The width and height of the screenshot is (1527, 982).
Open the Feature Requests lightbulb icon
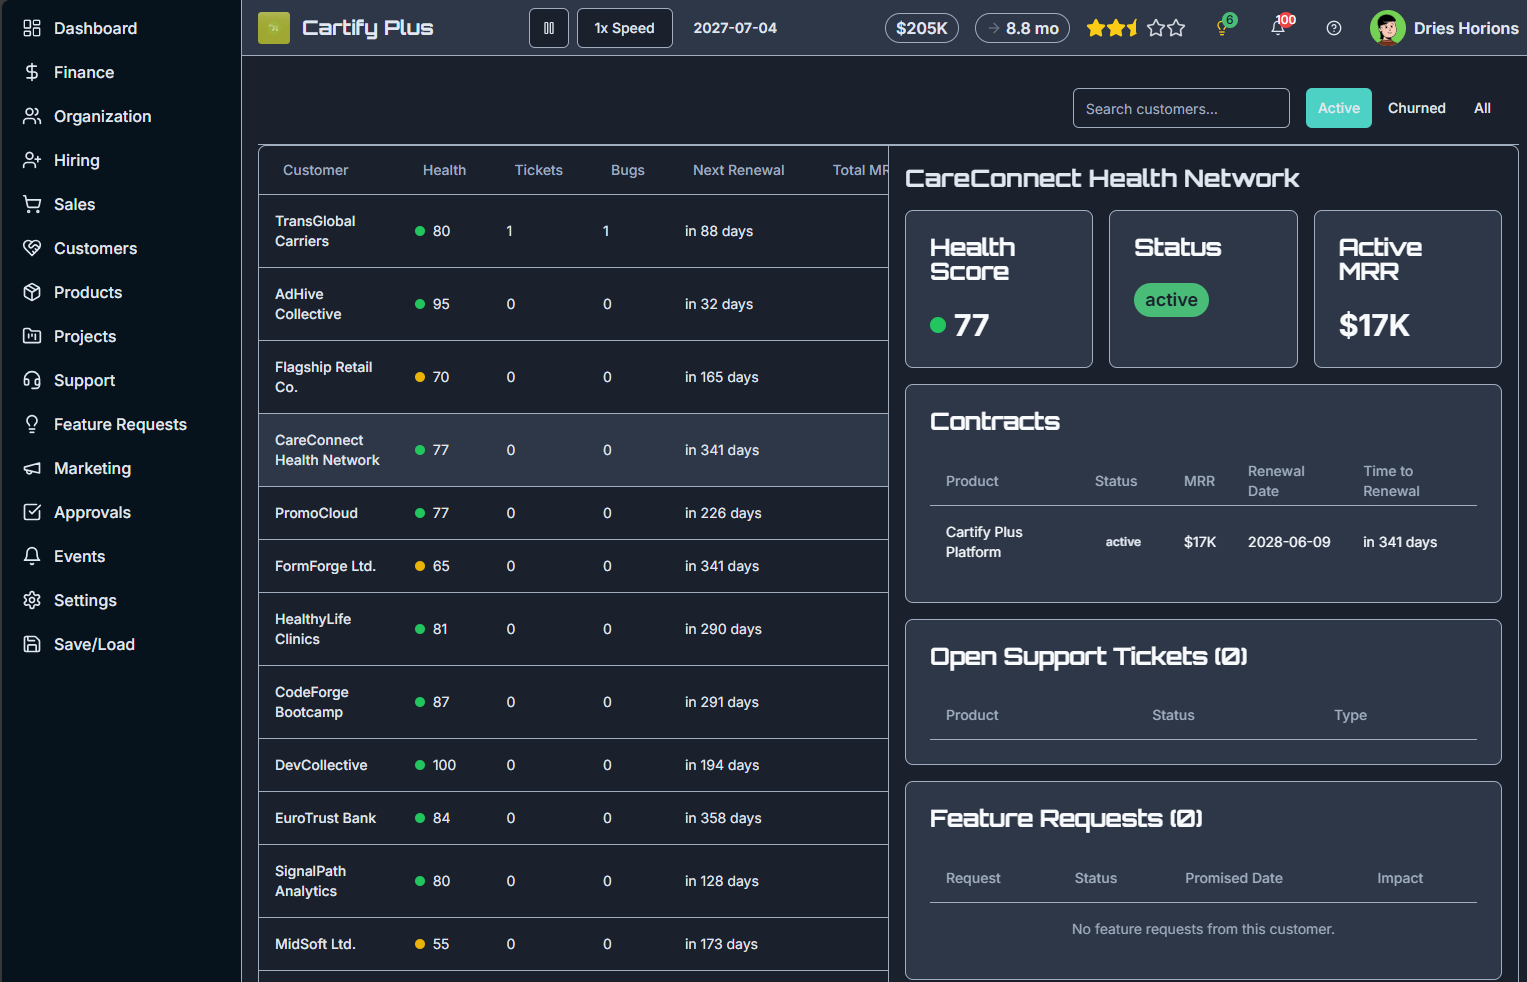click(32, 424)
